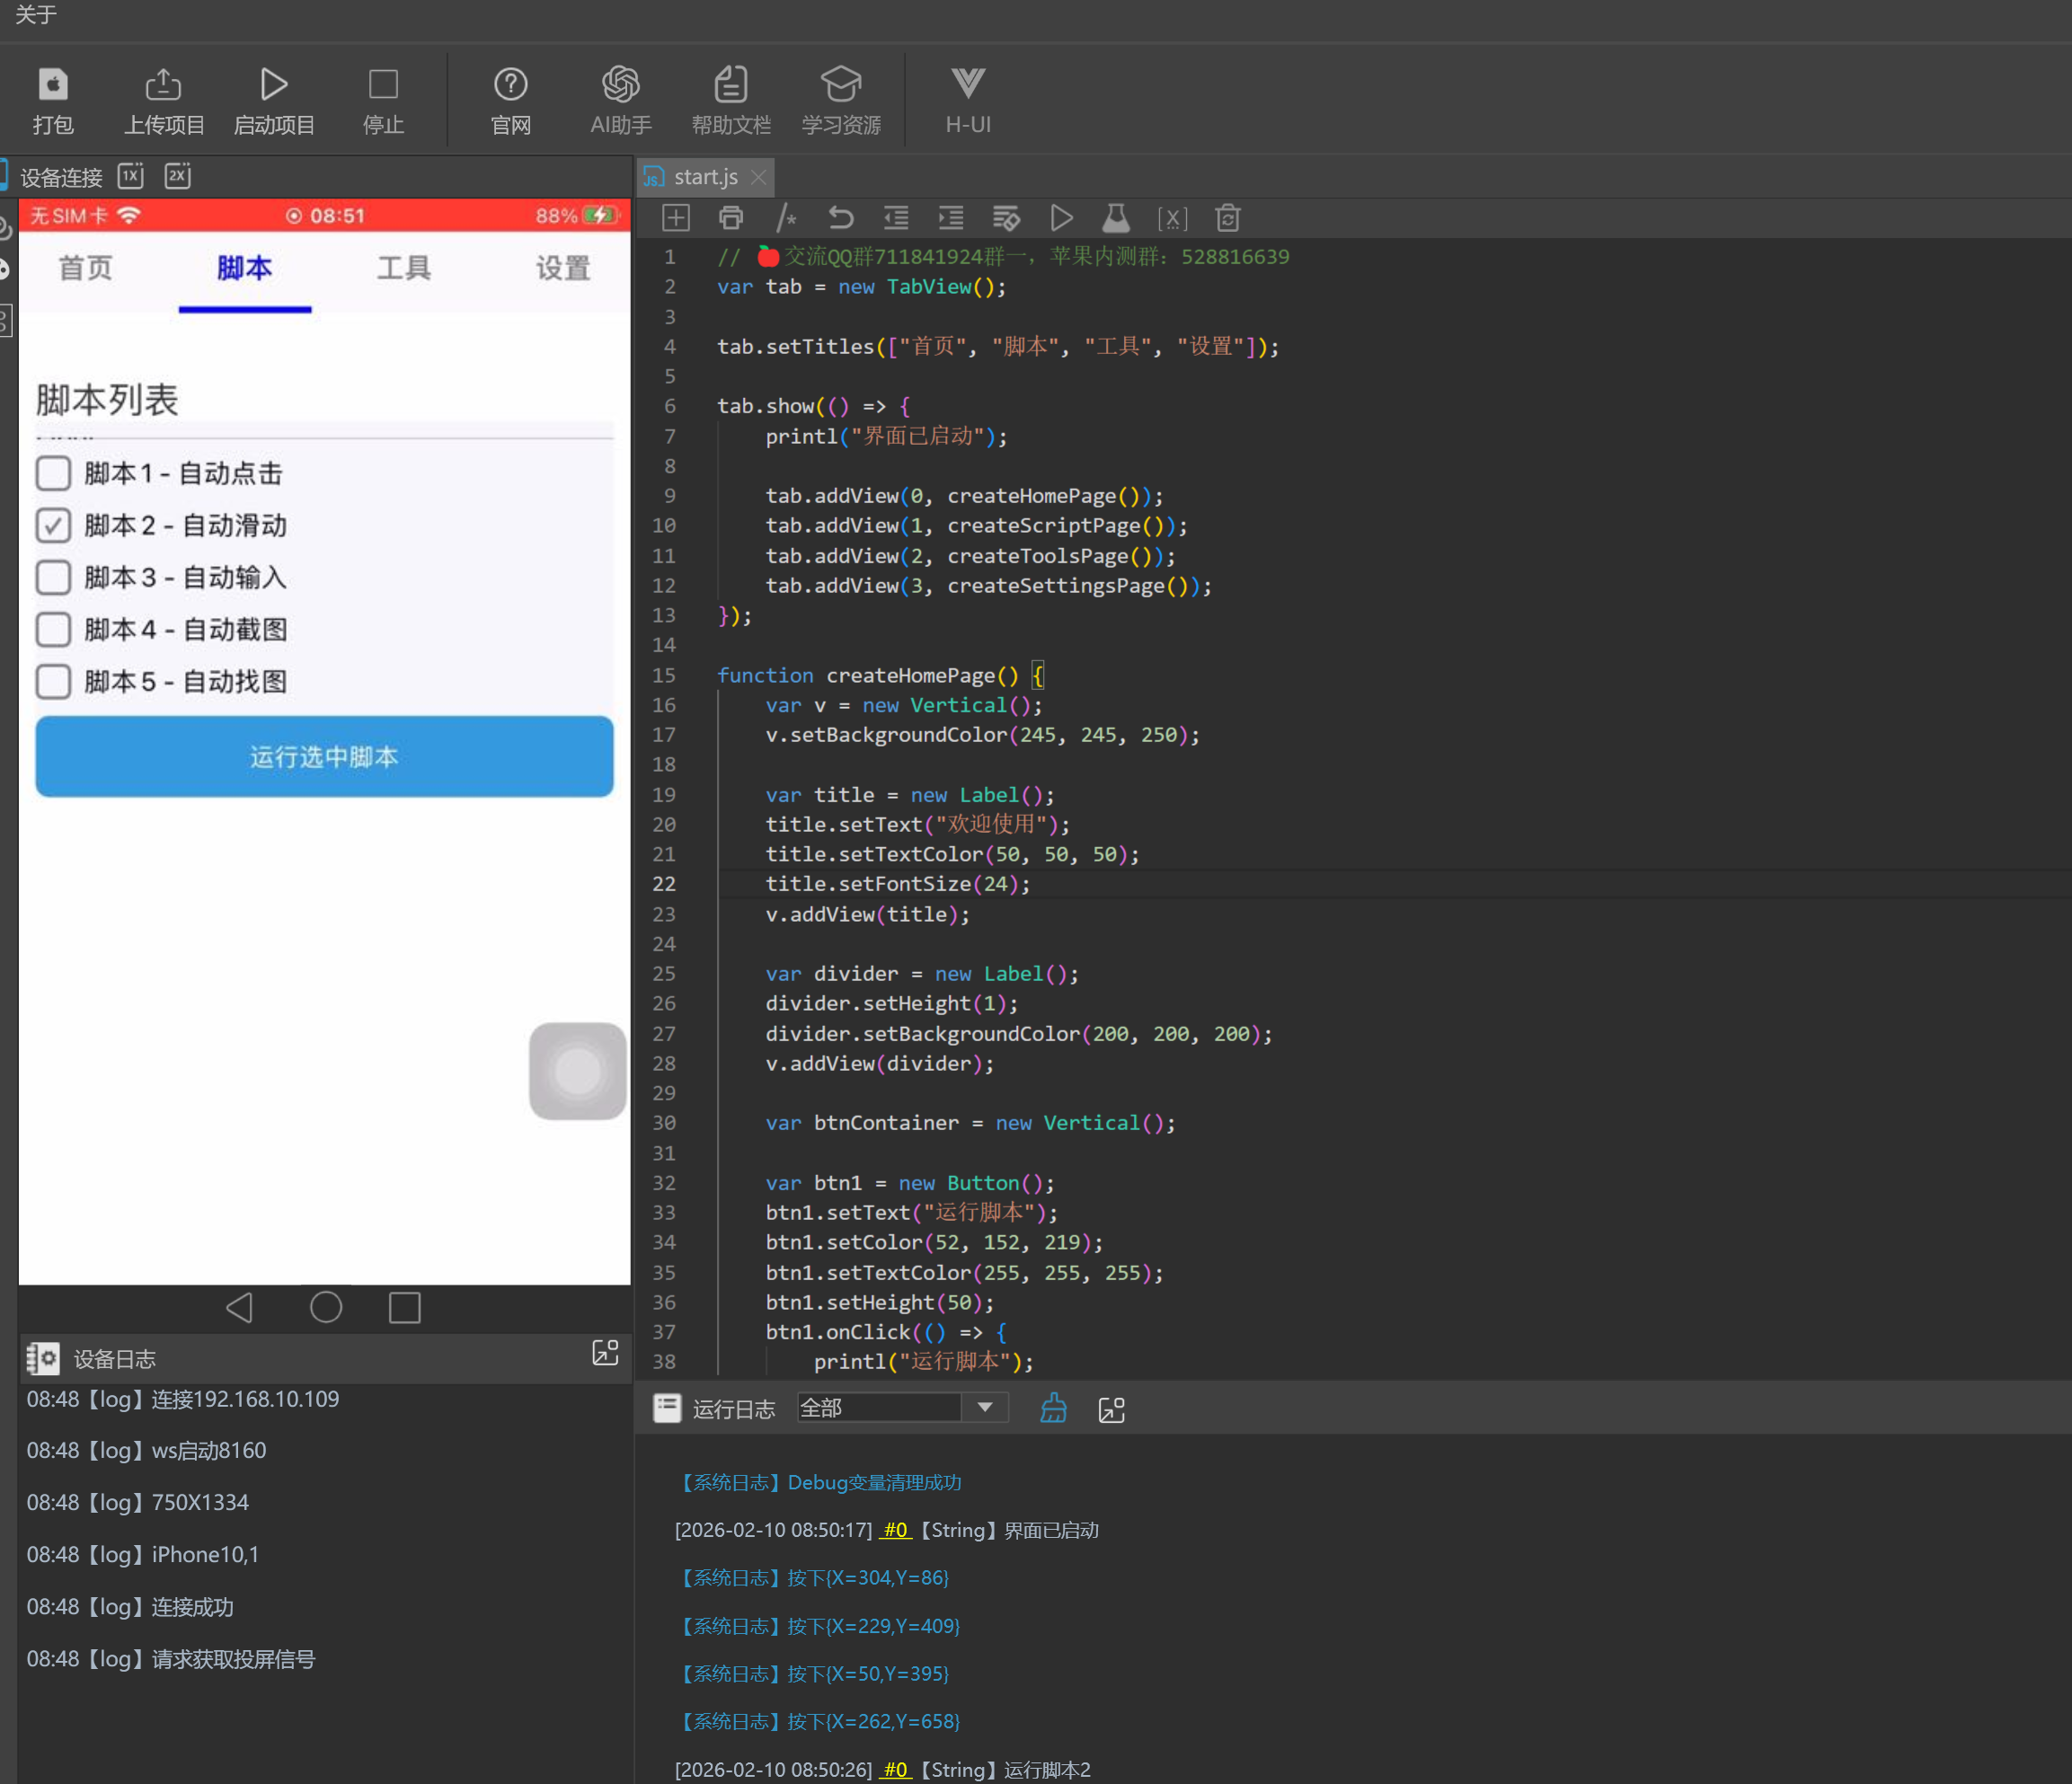Click the floating assistive touch button
This screenshot has width=2072, height=1784.
point(577,1070)
